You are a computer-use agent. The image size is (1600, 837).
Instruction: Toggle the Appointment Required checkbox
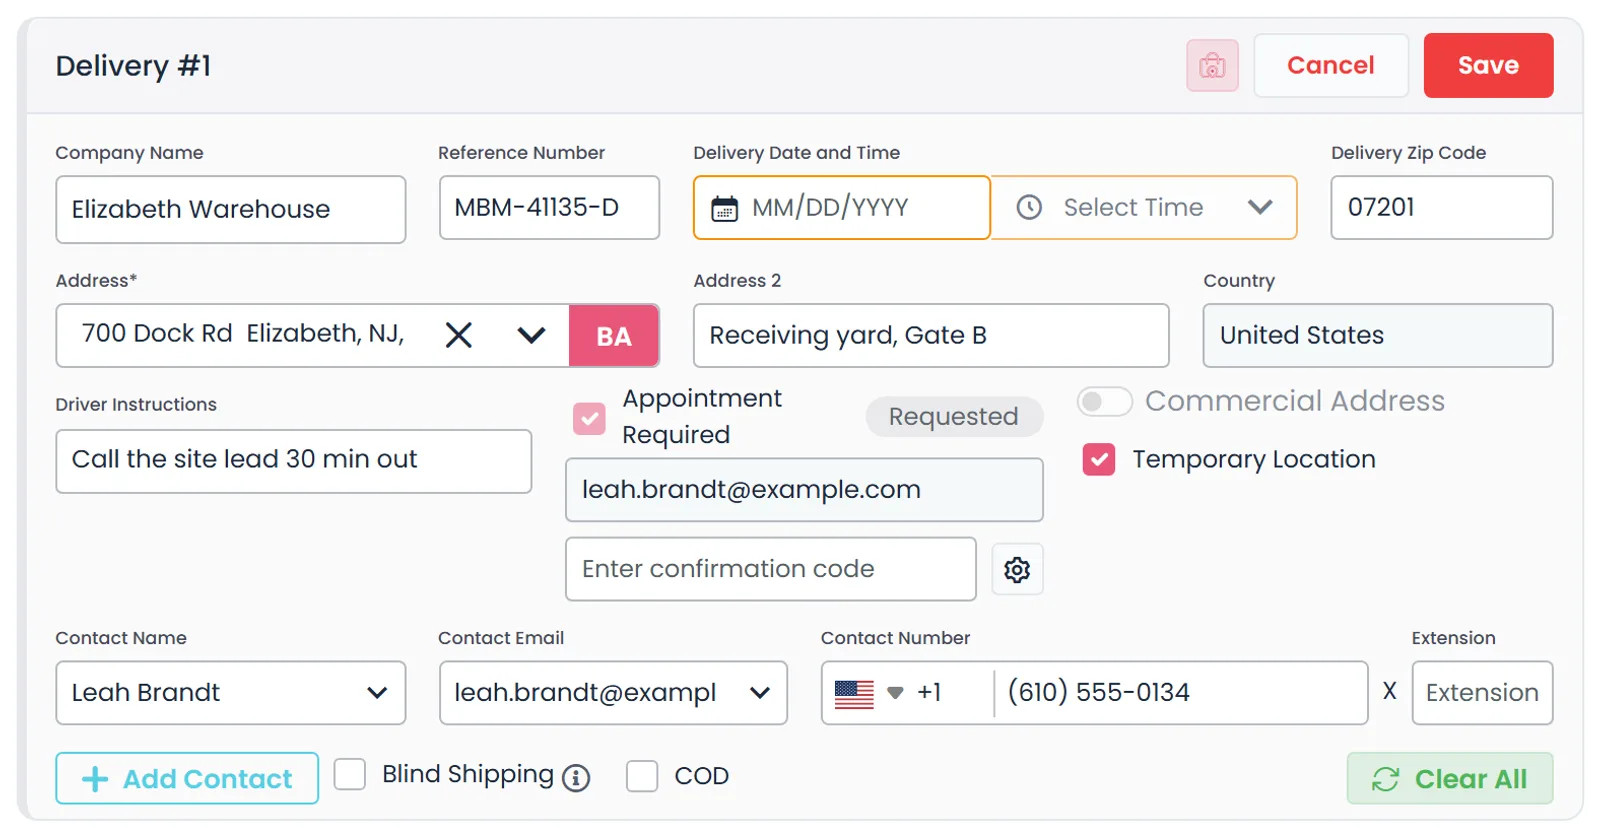click(x=589, y=418)
